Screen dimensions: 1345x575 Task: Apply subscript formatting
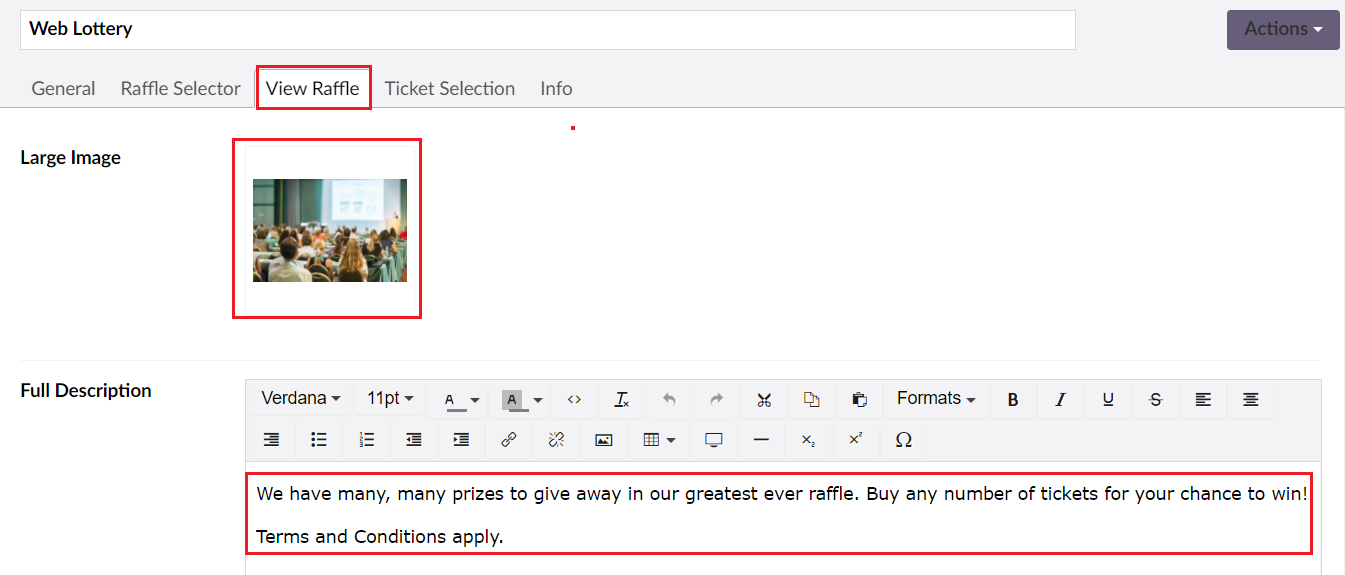[808, 439]
